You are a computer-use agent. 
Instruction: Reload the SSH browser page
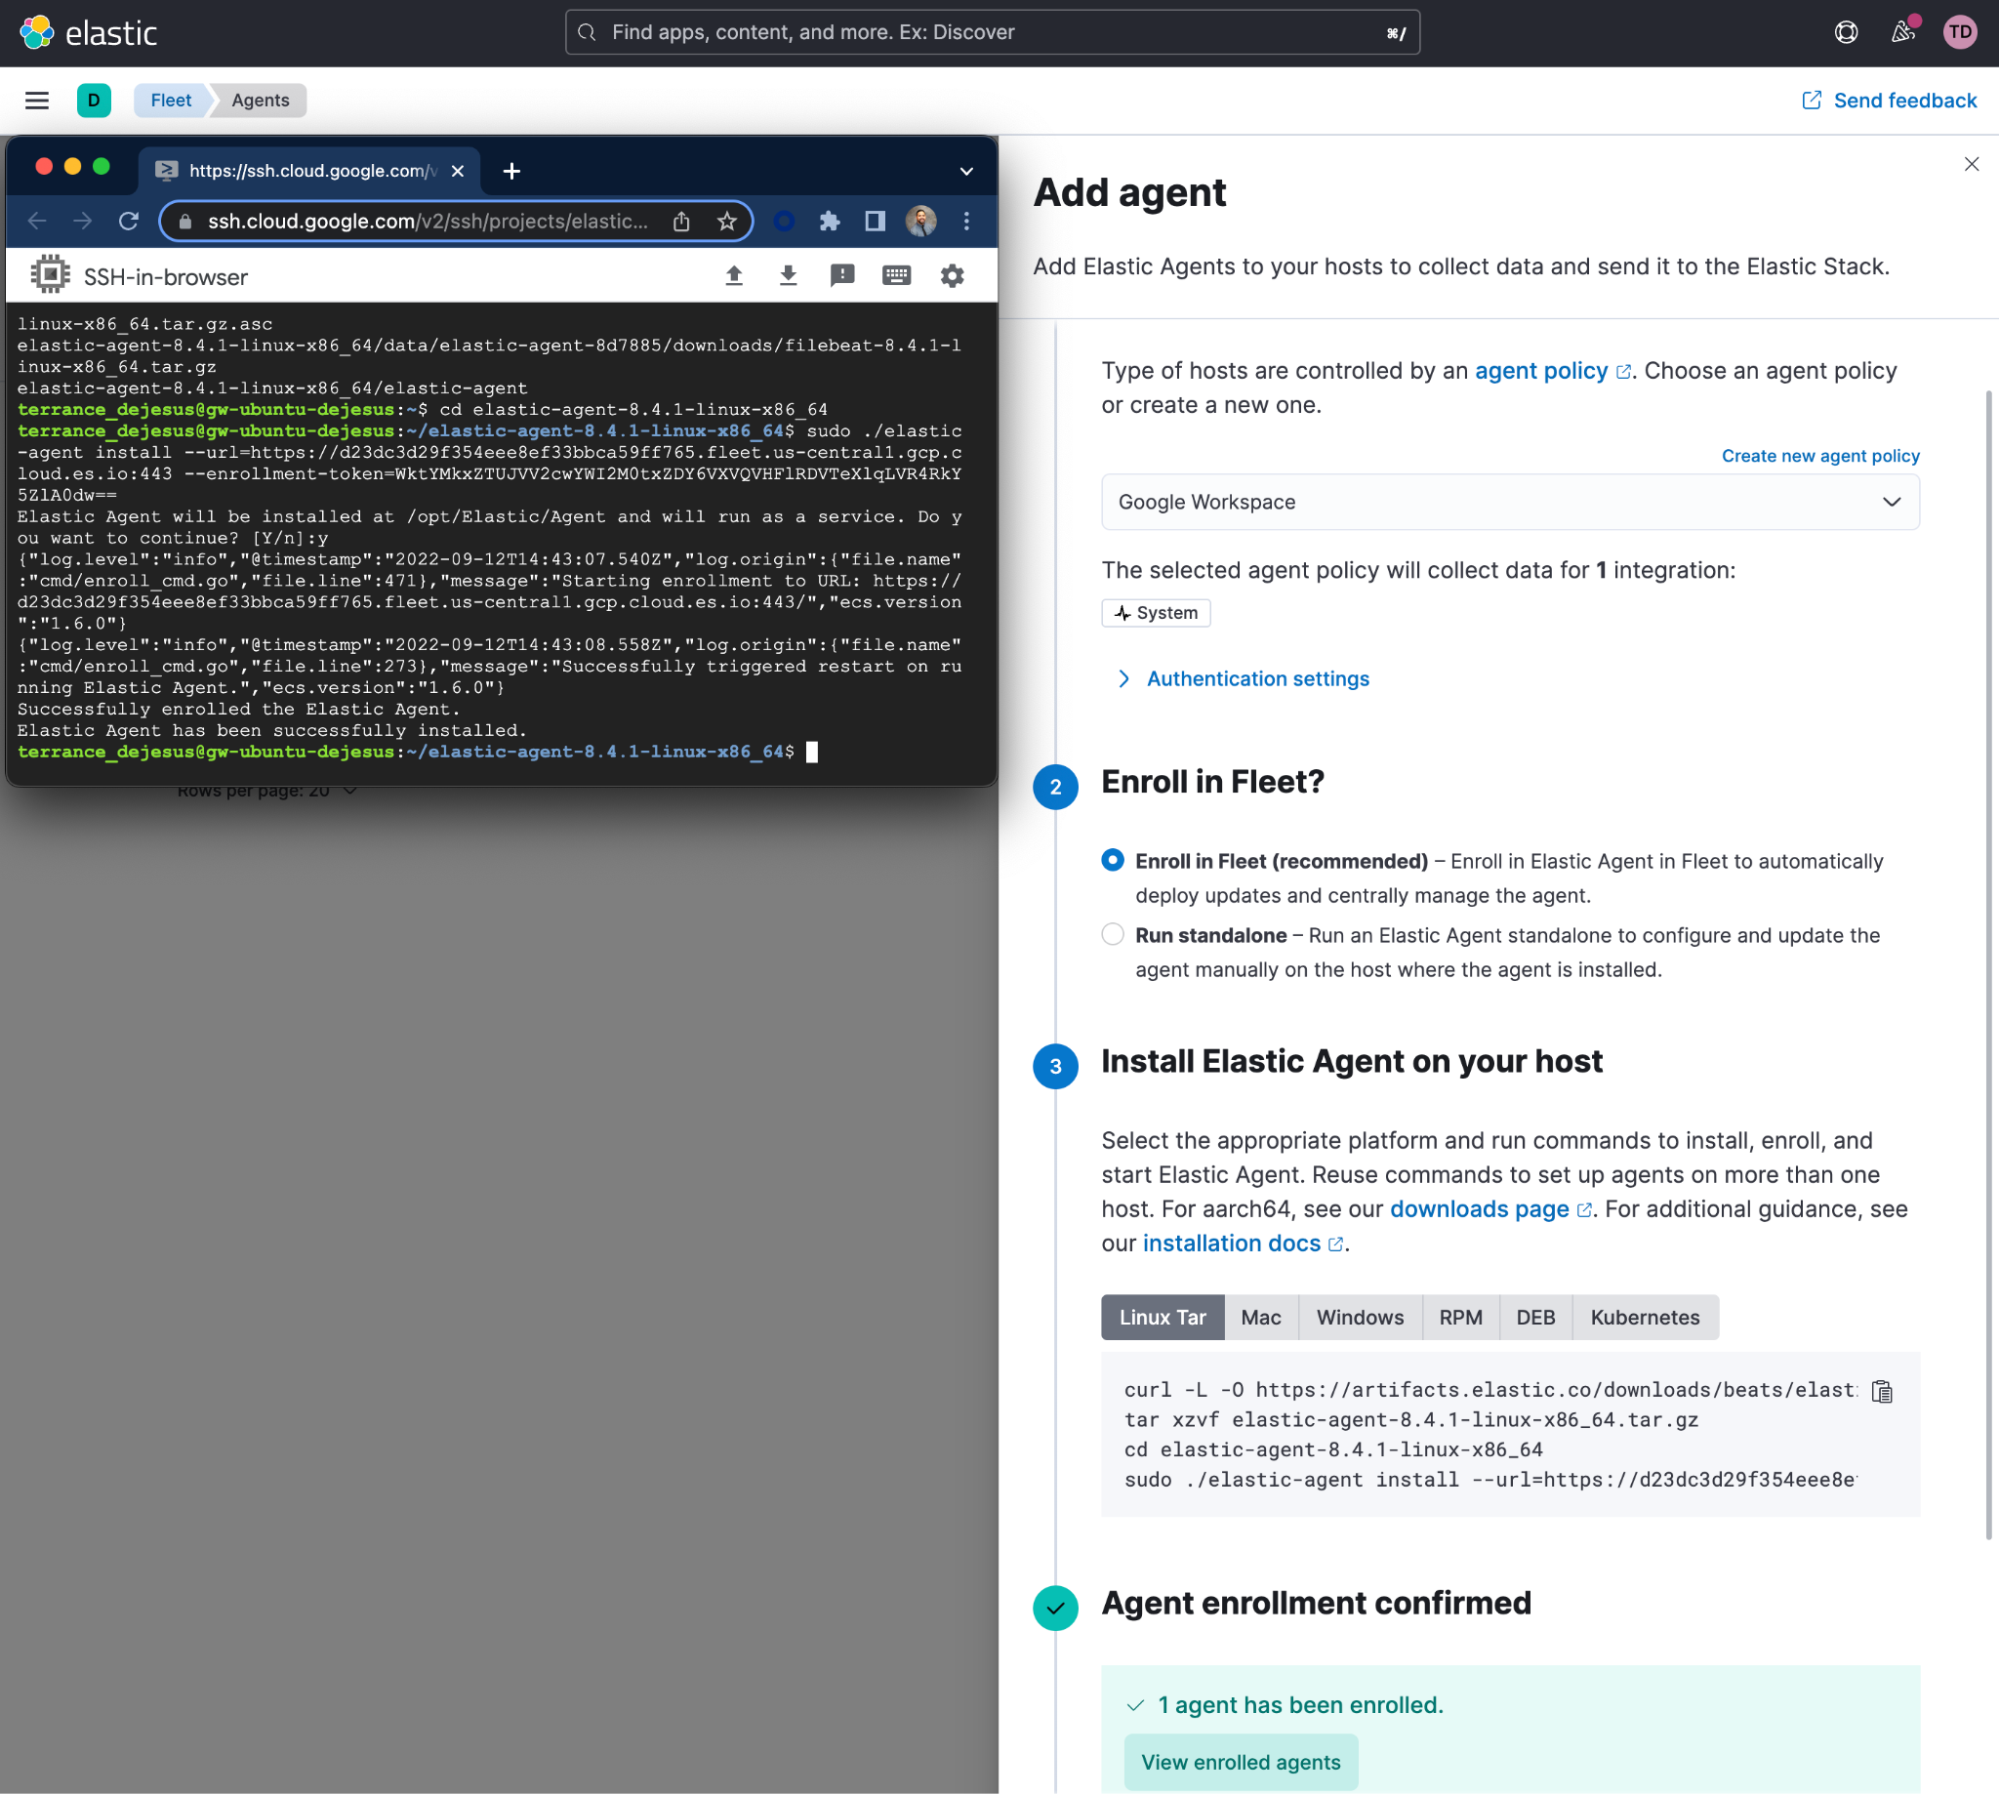tap(129, 221)
